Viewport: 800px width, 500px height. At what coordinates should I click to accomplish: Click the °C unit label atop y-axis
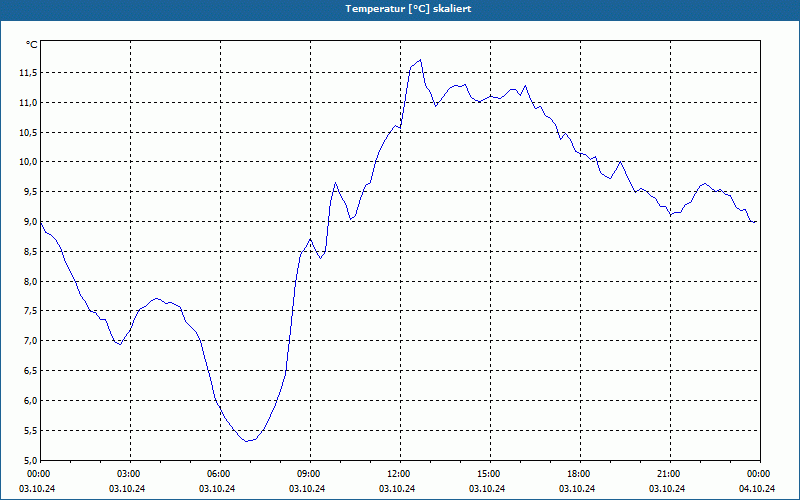point(32,45)
